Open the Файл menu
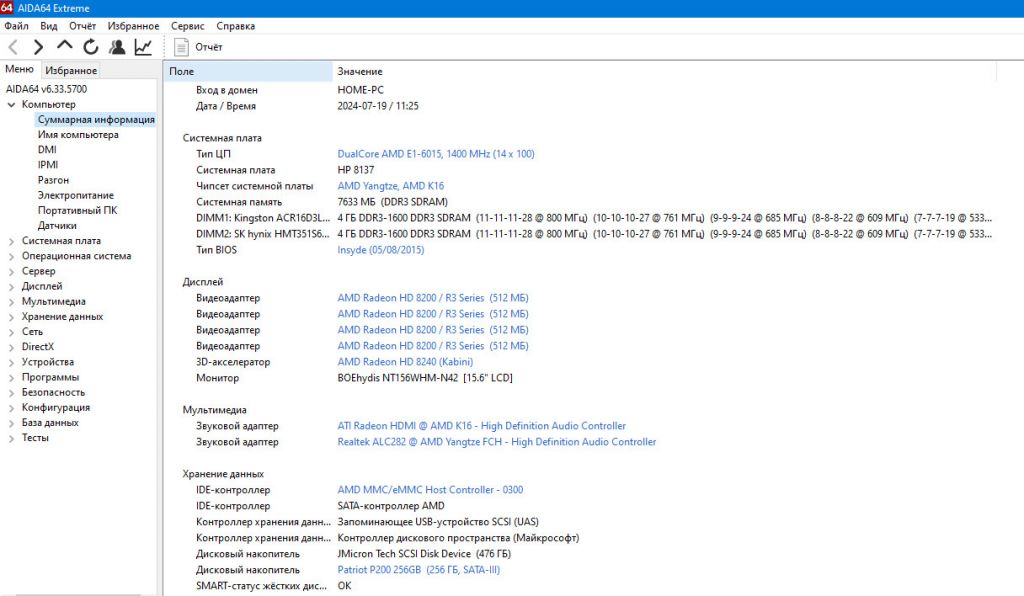The image size is (1024, 596). pyautogui.click(x=16, y=26)
